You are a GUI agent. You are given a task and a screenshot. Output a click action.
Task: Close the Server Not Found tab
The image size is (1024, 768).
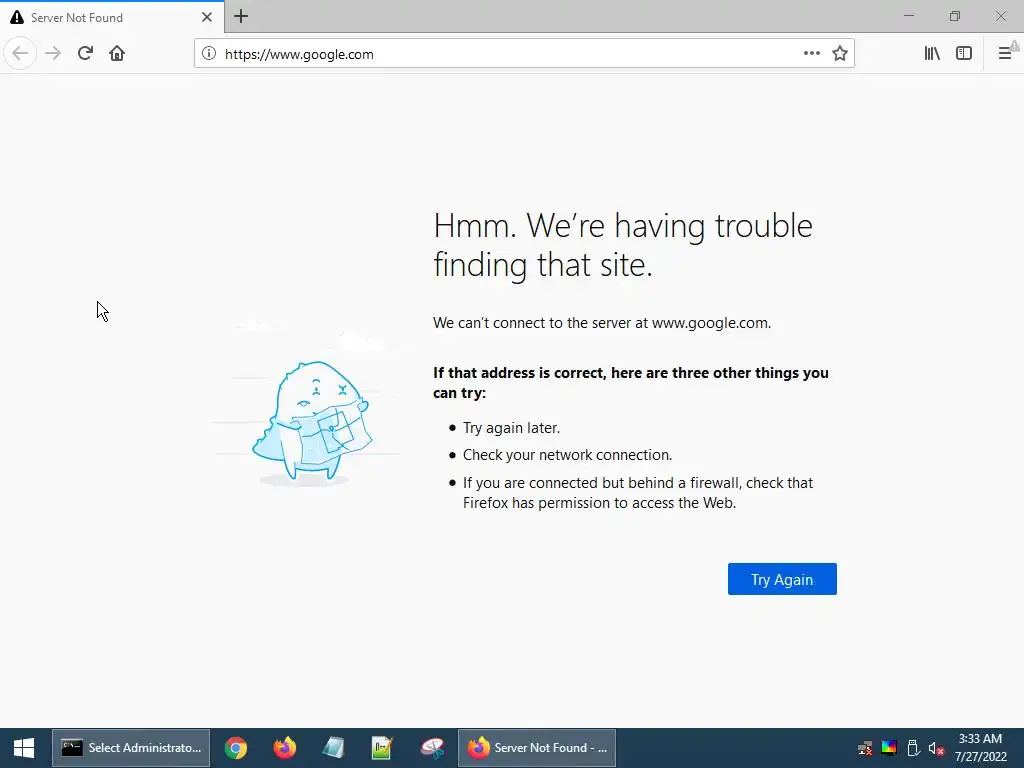pyautogui.click(x=207, y=17)
